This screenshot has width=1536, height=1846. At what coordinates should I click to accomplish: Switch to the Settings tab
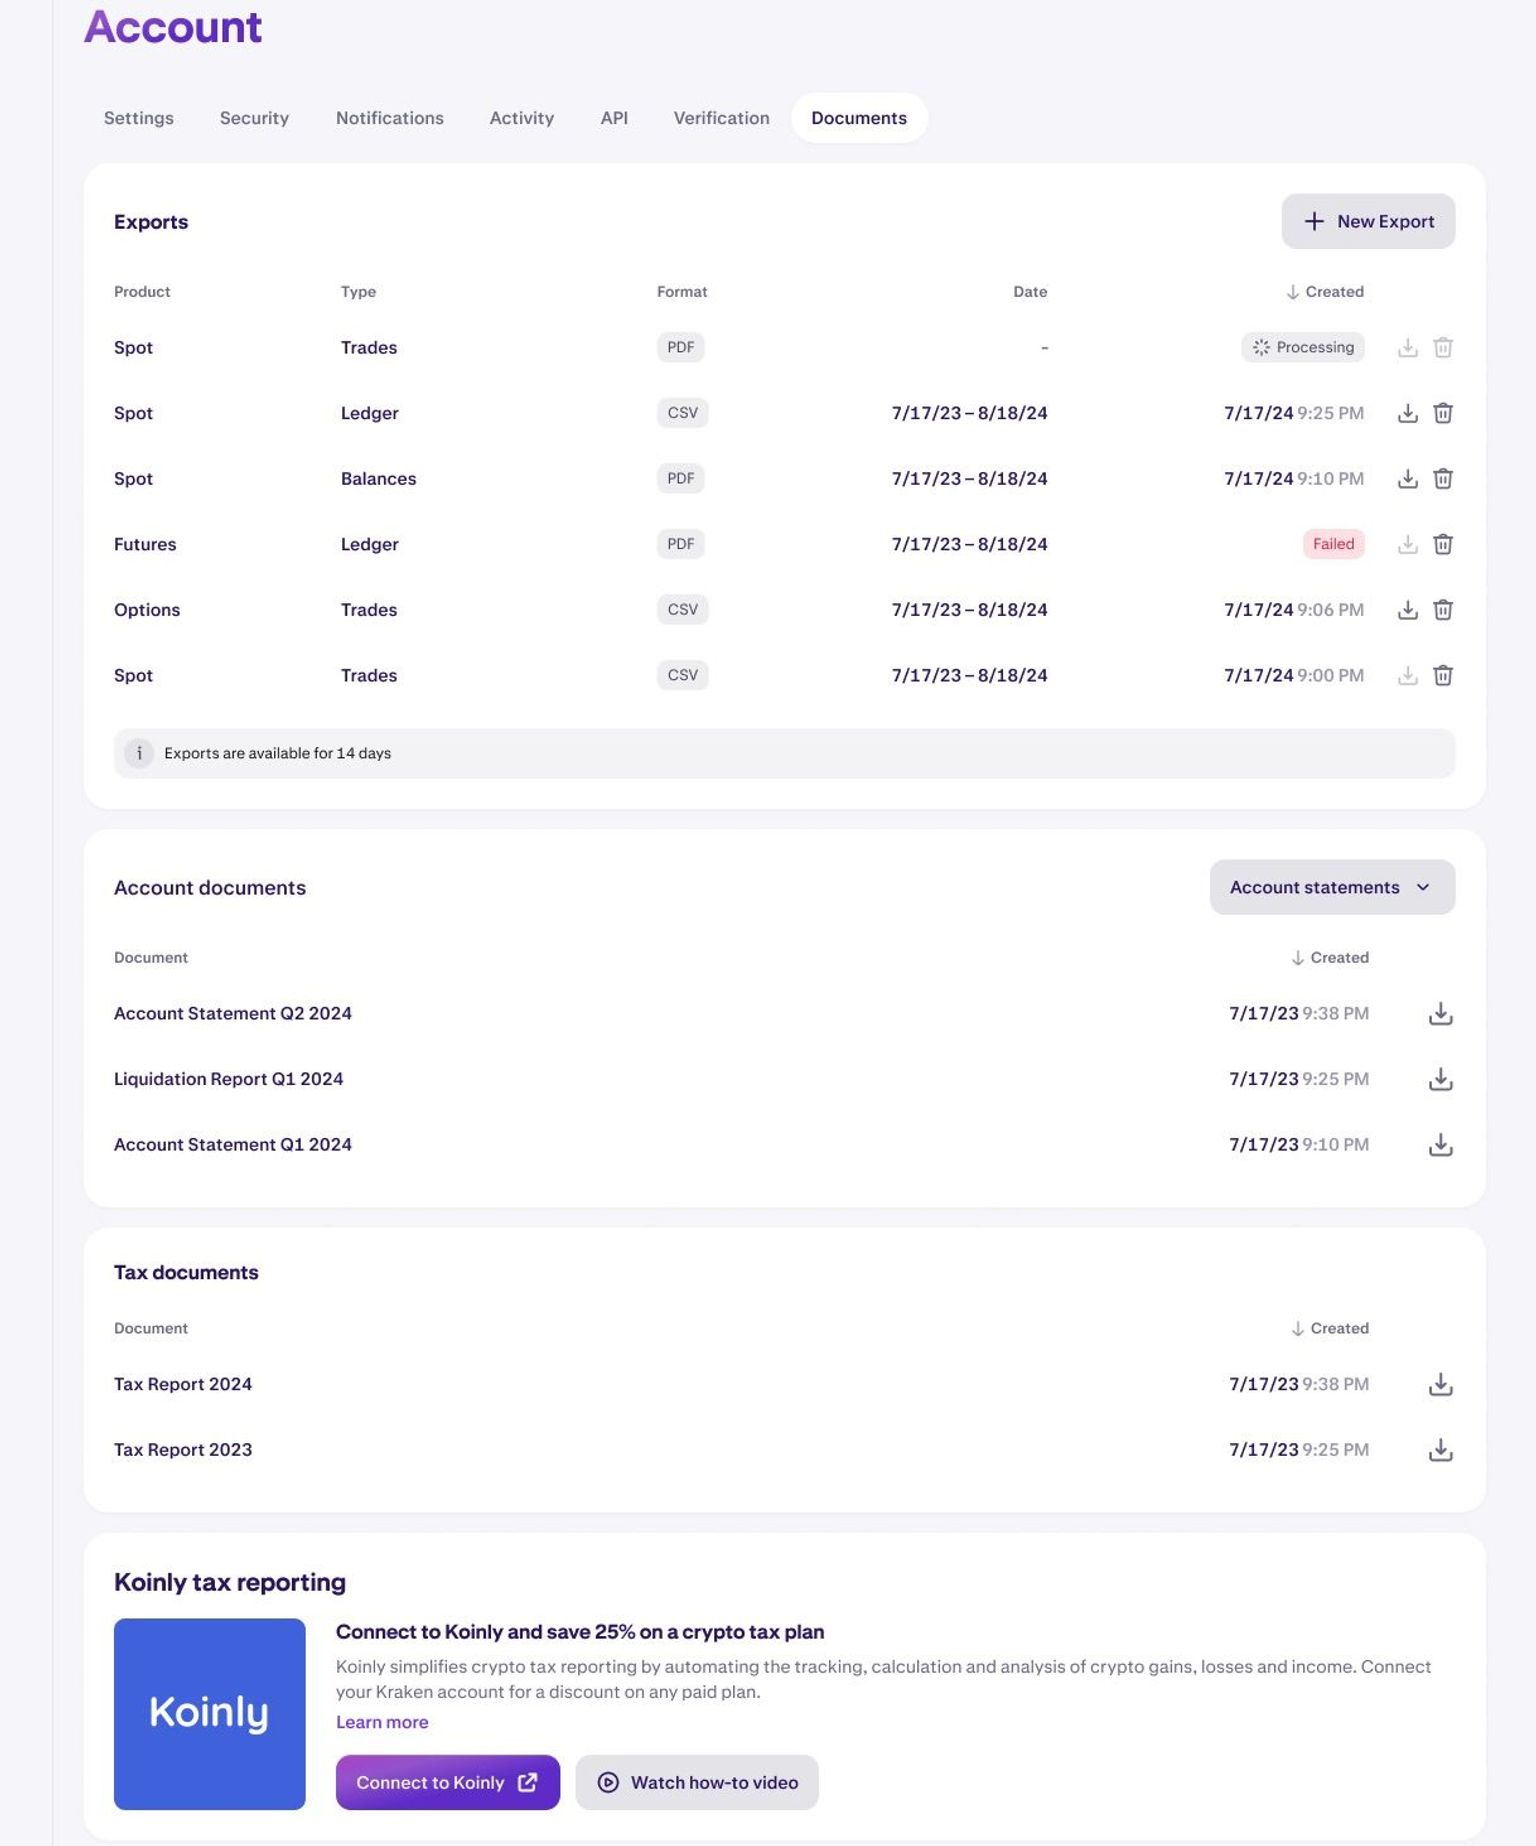click(139, 118)
